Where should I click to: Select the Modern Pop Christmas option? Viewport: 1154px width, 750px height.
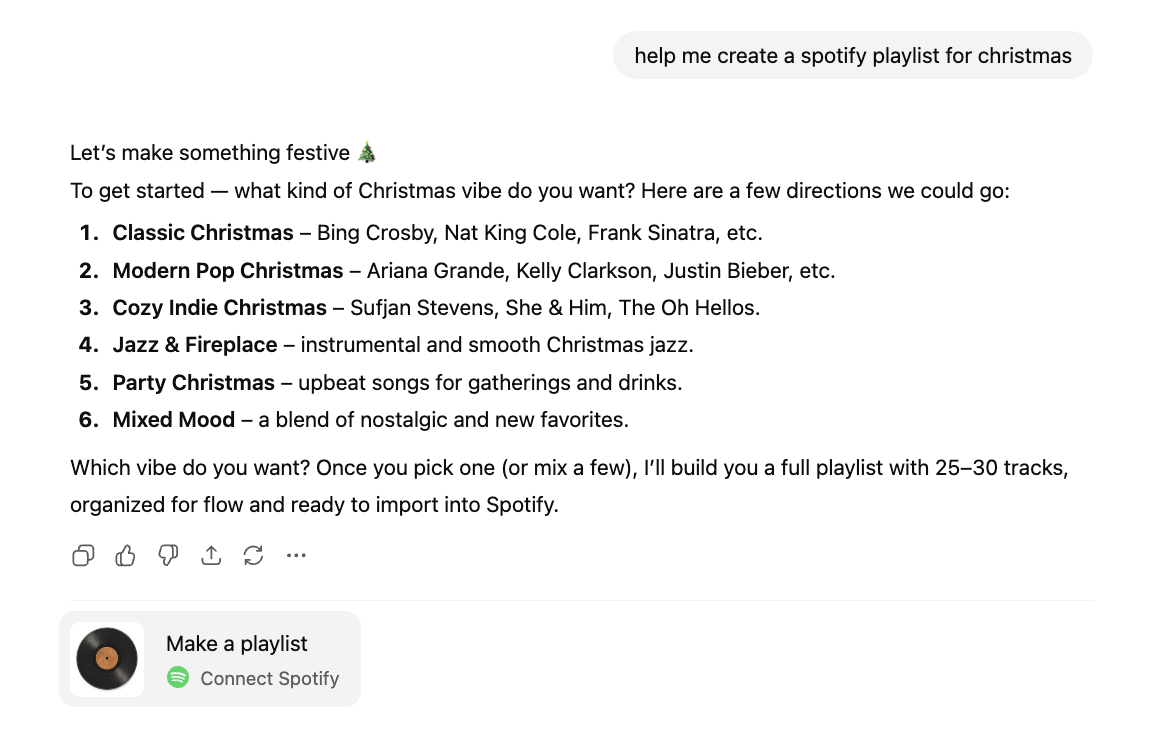tap(228, 270)
